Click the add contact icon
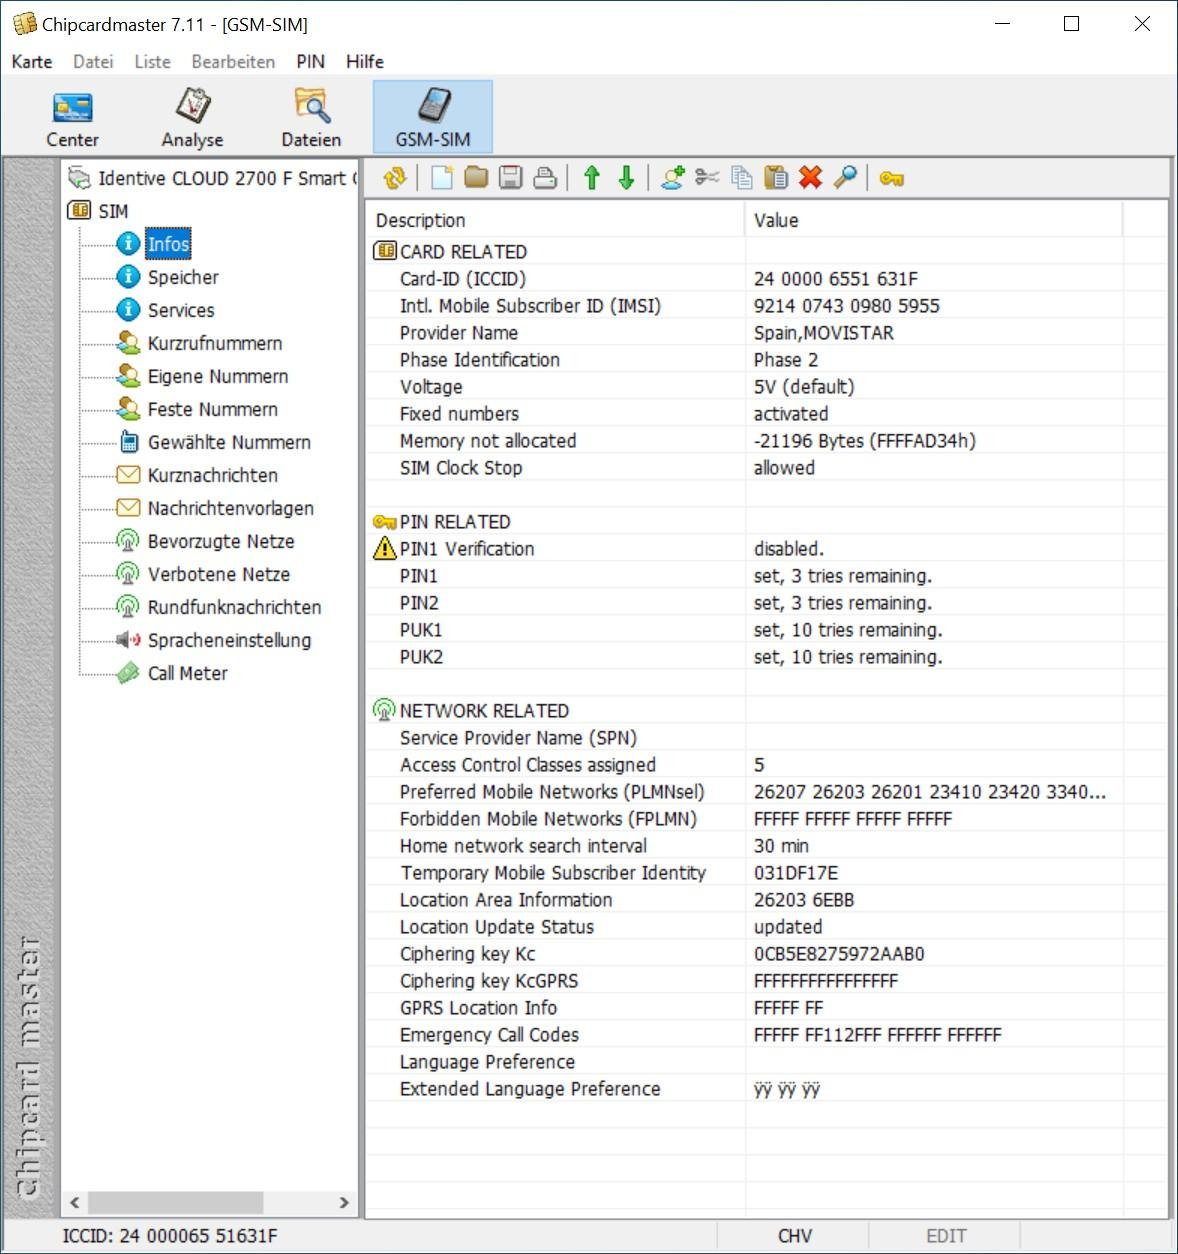The image size is (1178, 1254). (673, 178)
